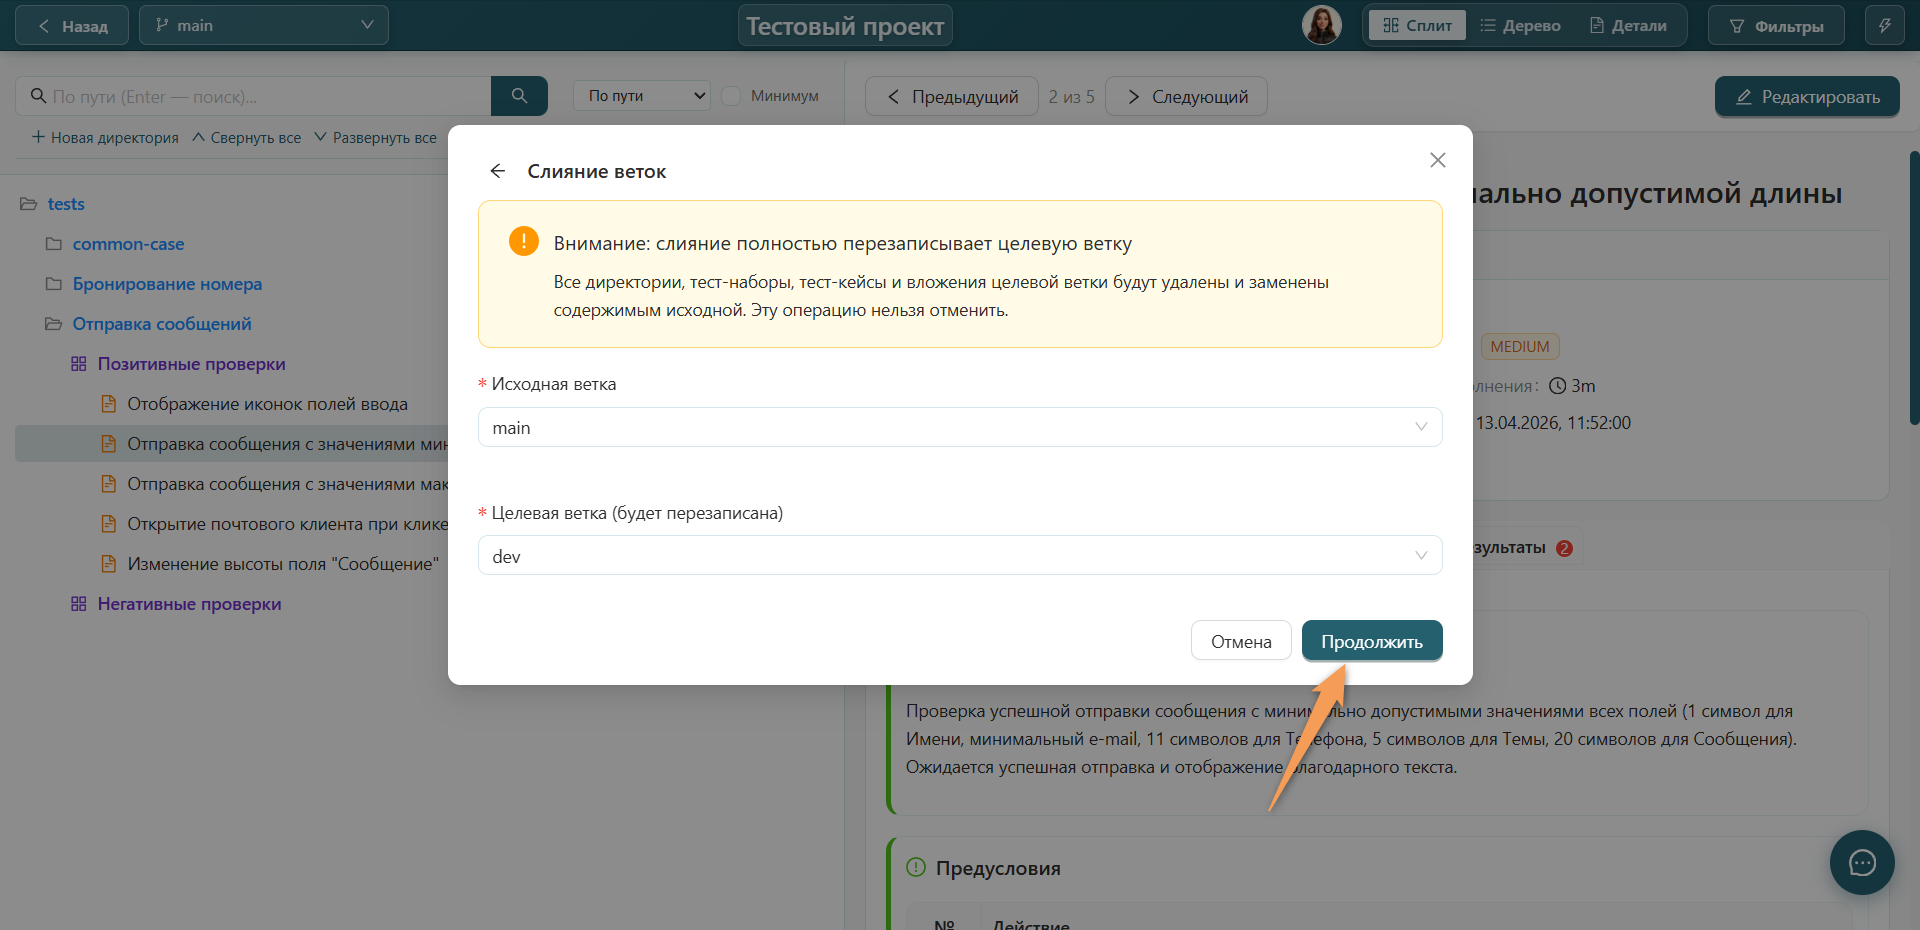Click folder icon next to Бронирование номера

(x=54, y=284)
